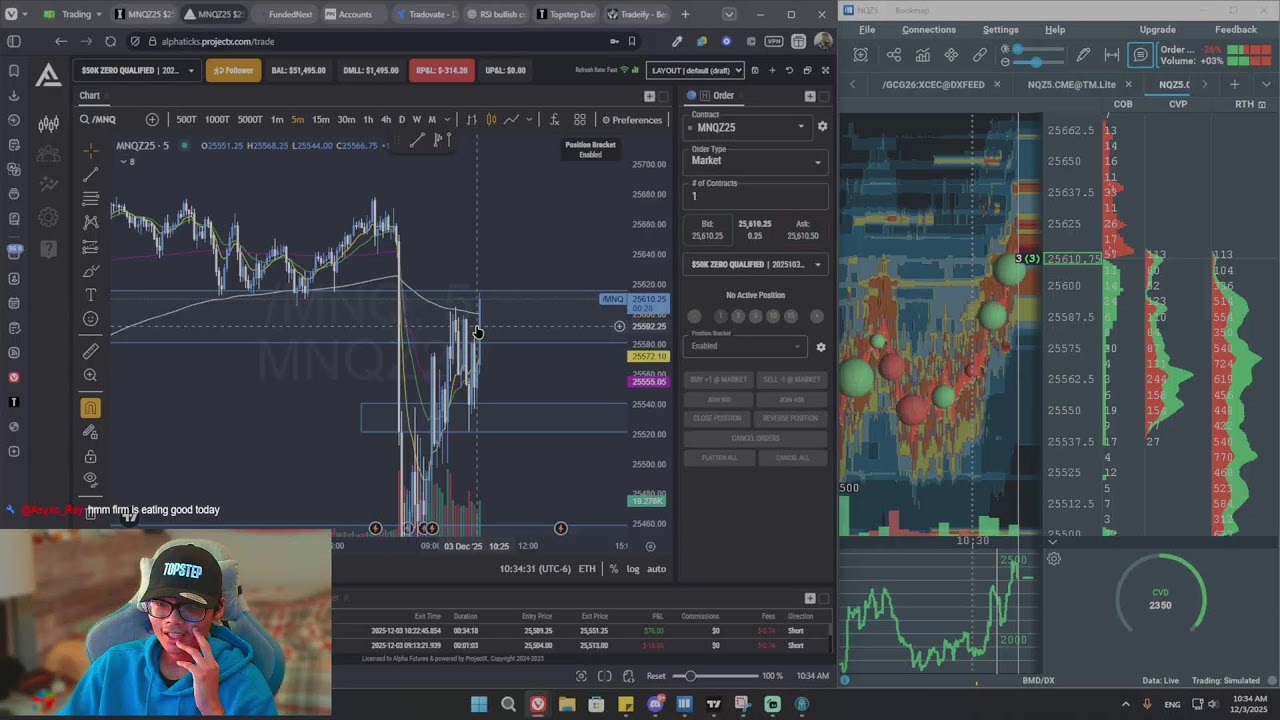
Task: Click the TradingView icon in the taskbar
Action: coord(714,704)
